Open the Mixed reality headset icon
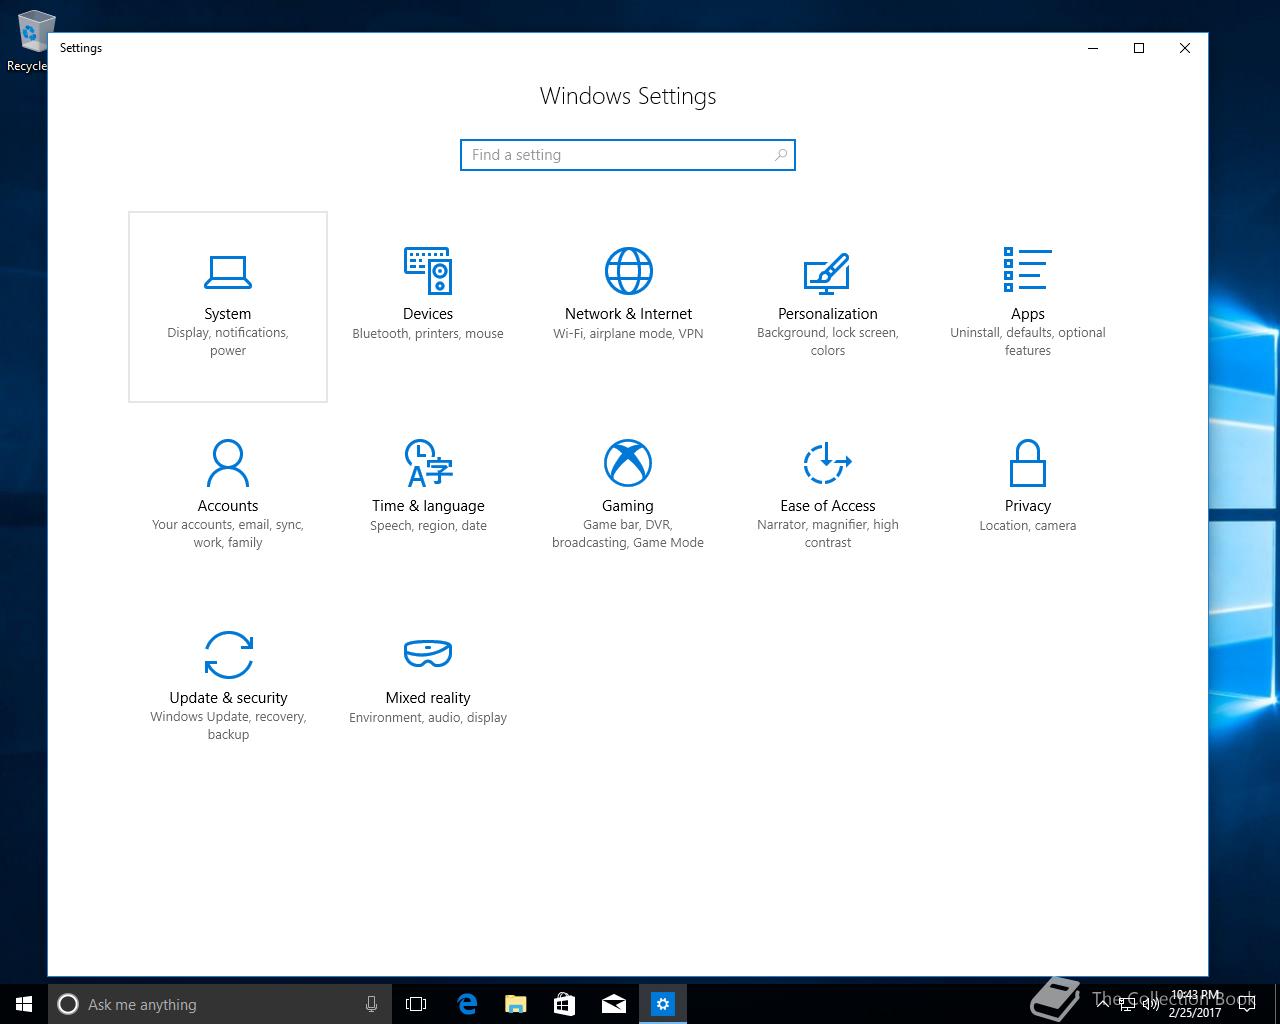Viewport: 1280px width, 1024px height. (x=428, y=654)
